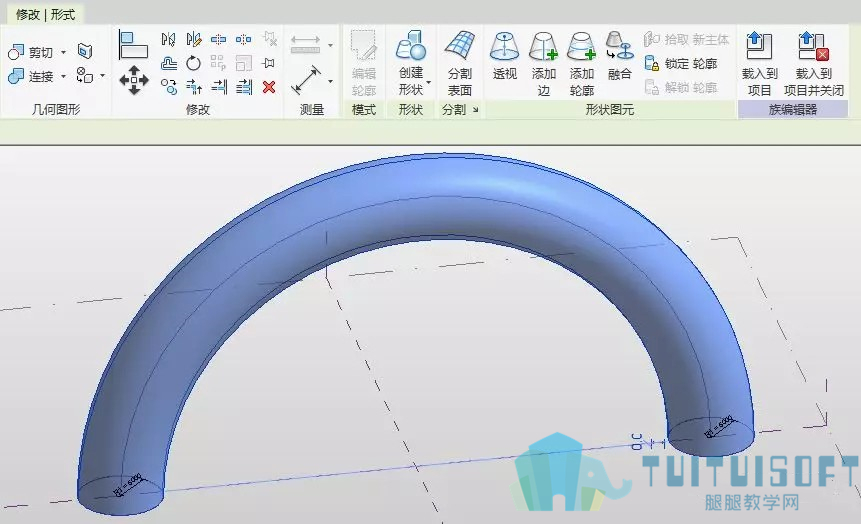This screenshot has width=861, height=524.
Task: Click the 融合 dissolve button
Action: point(619,57)
